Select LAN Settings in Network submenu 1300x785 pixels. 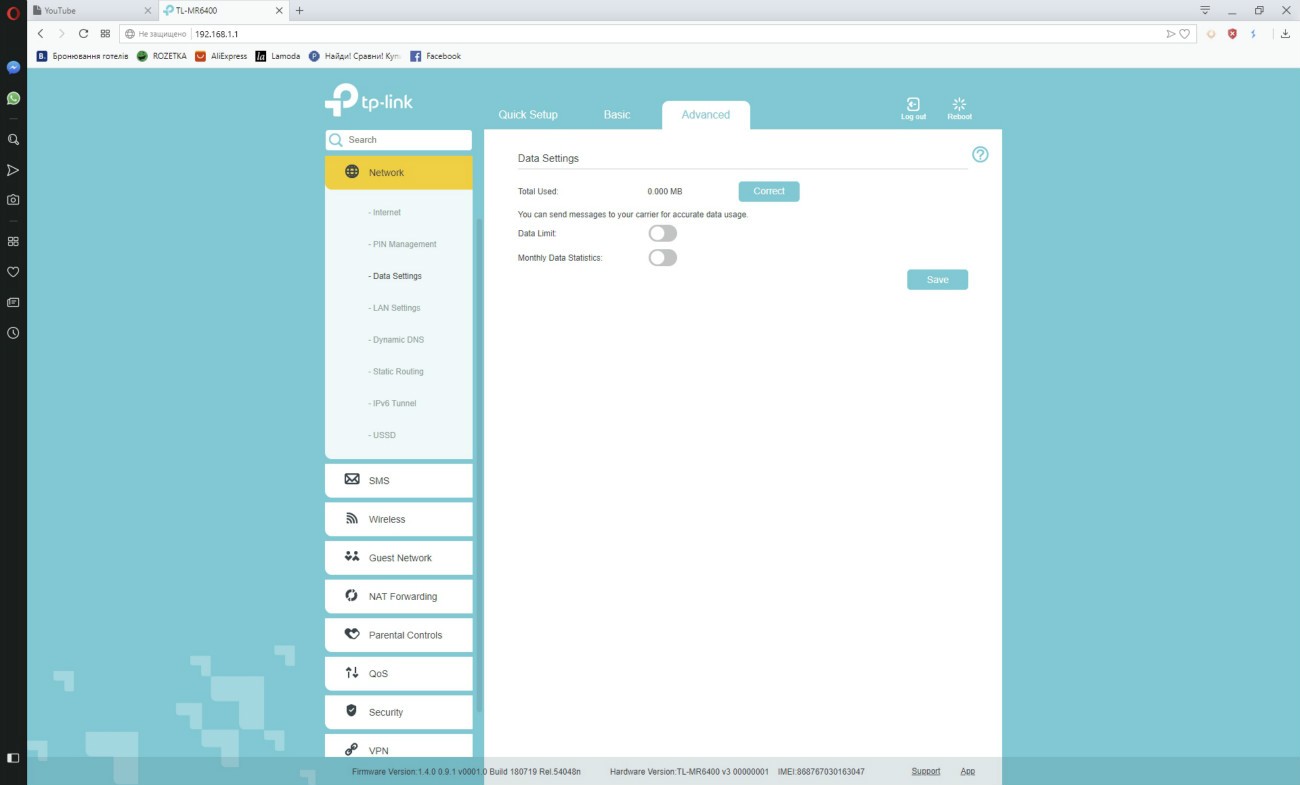point(396,308)
